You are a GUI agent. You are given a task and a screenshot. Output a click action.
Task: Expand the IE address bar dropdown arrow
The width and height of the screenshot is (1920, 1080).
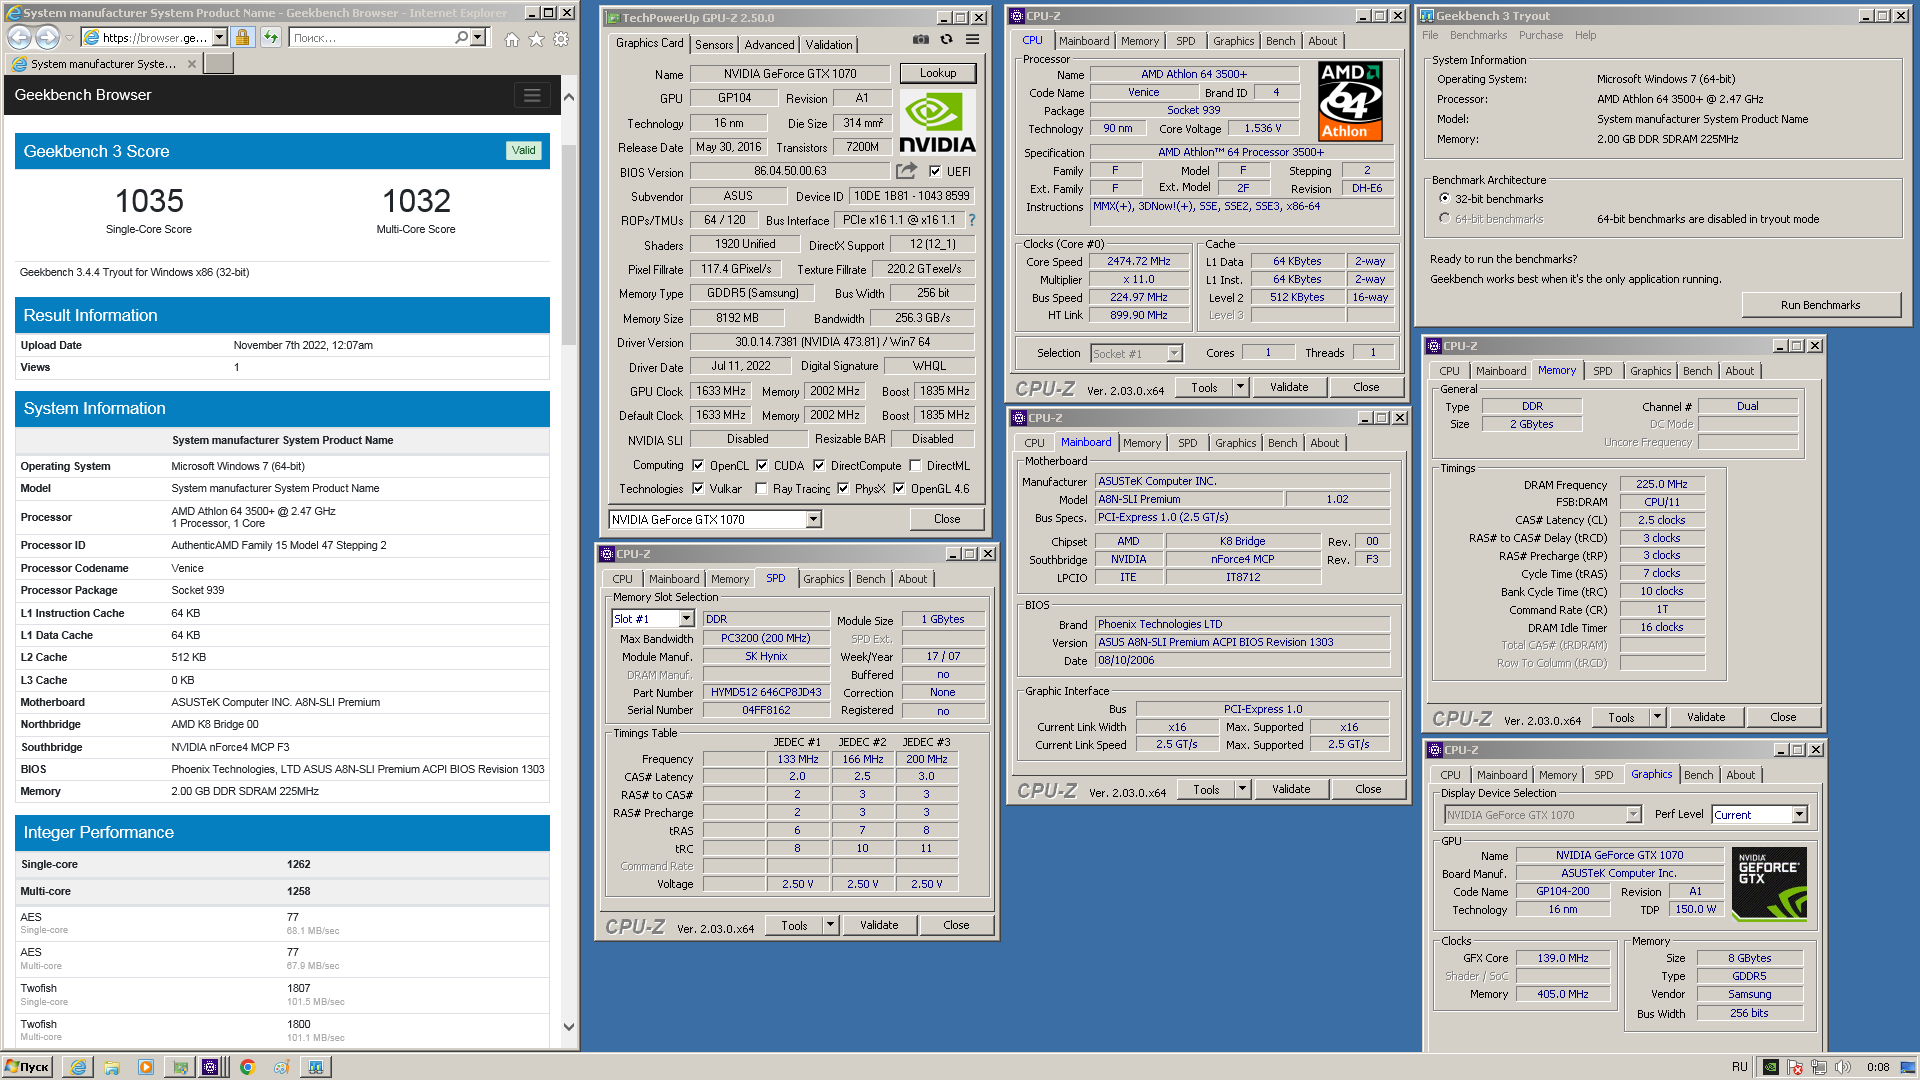(220, 37)
